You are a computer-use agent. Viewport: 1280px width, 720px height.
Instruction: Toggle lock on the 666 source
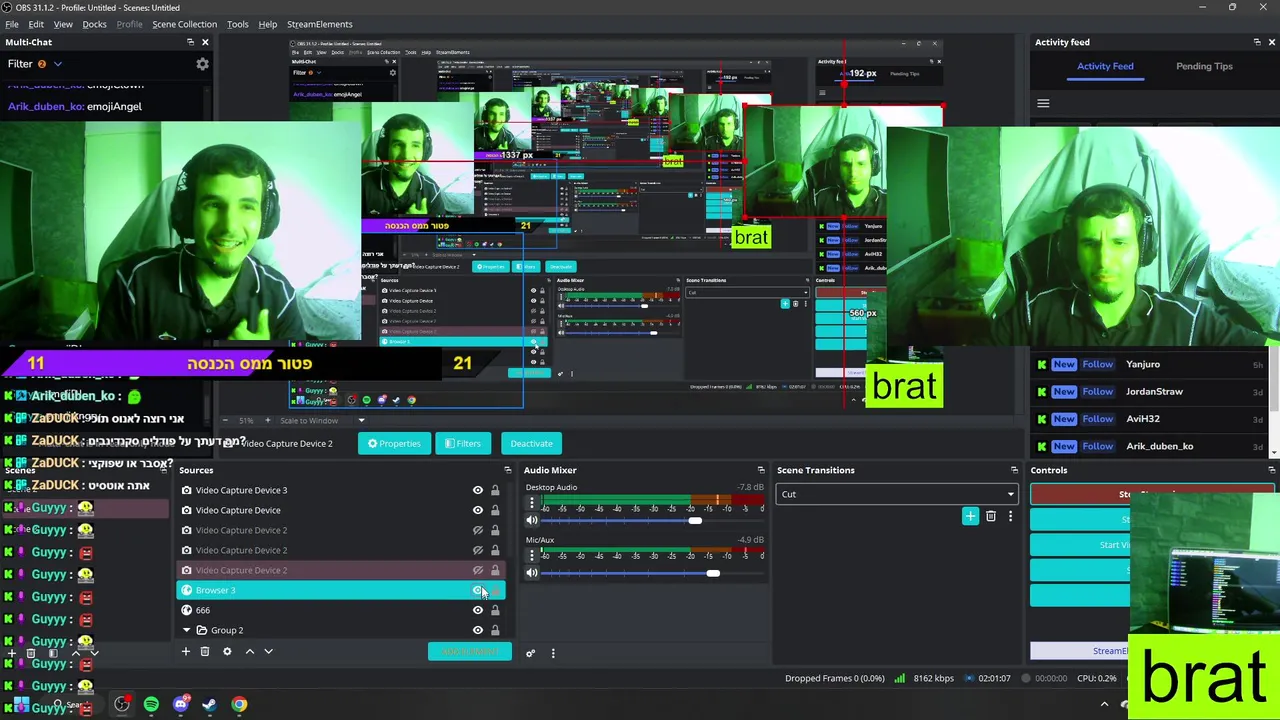495,610
